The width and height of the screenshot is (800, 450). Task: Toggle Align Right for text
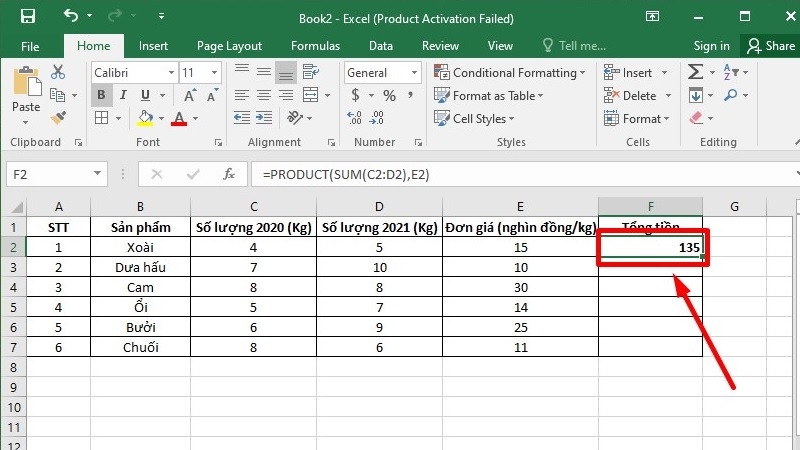[286, 95]
